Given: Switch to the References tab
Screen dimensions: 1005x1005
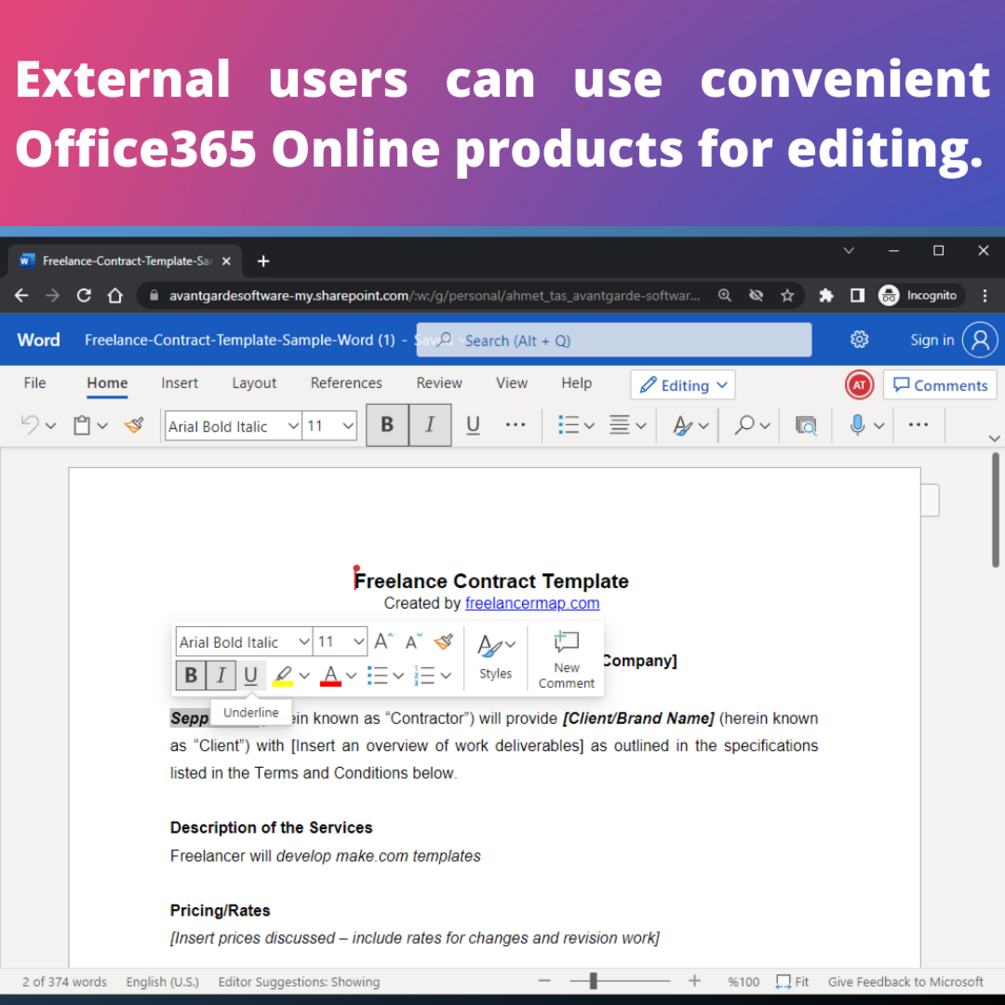Looking at the screenshot, I should point(346,383).
